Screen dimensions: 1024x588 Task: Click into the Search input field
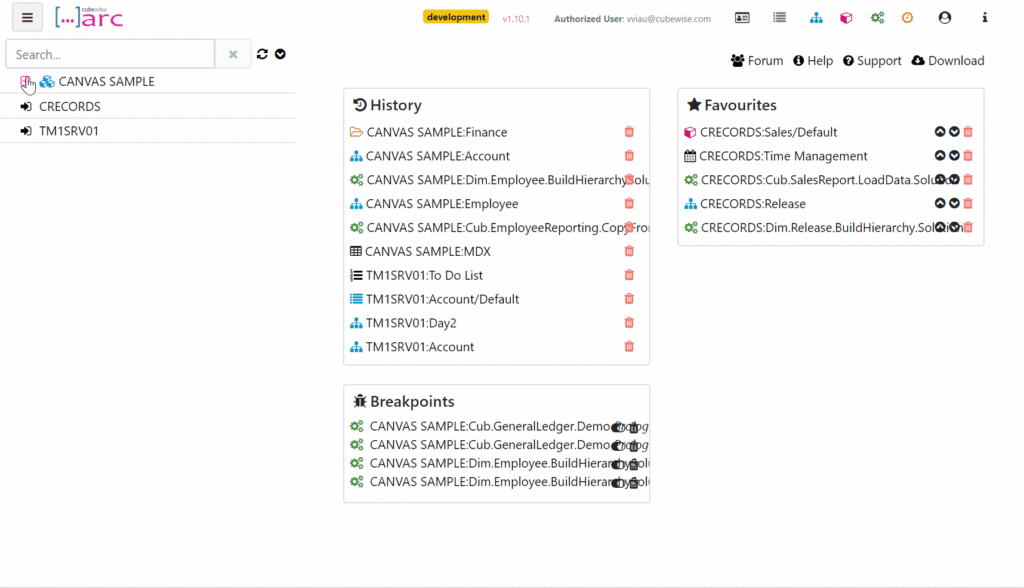pos(110,54)
